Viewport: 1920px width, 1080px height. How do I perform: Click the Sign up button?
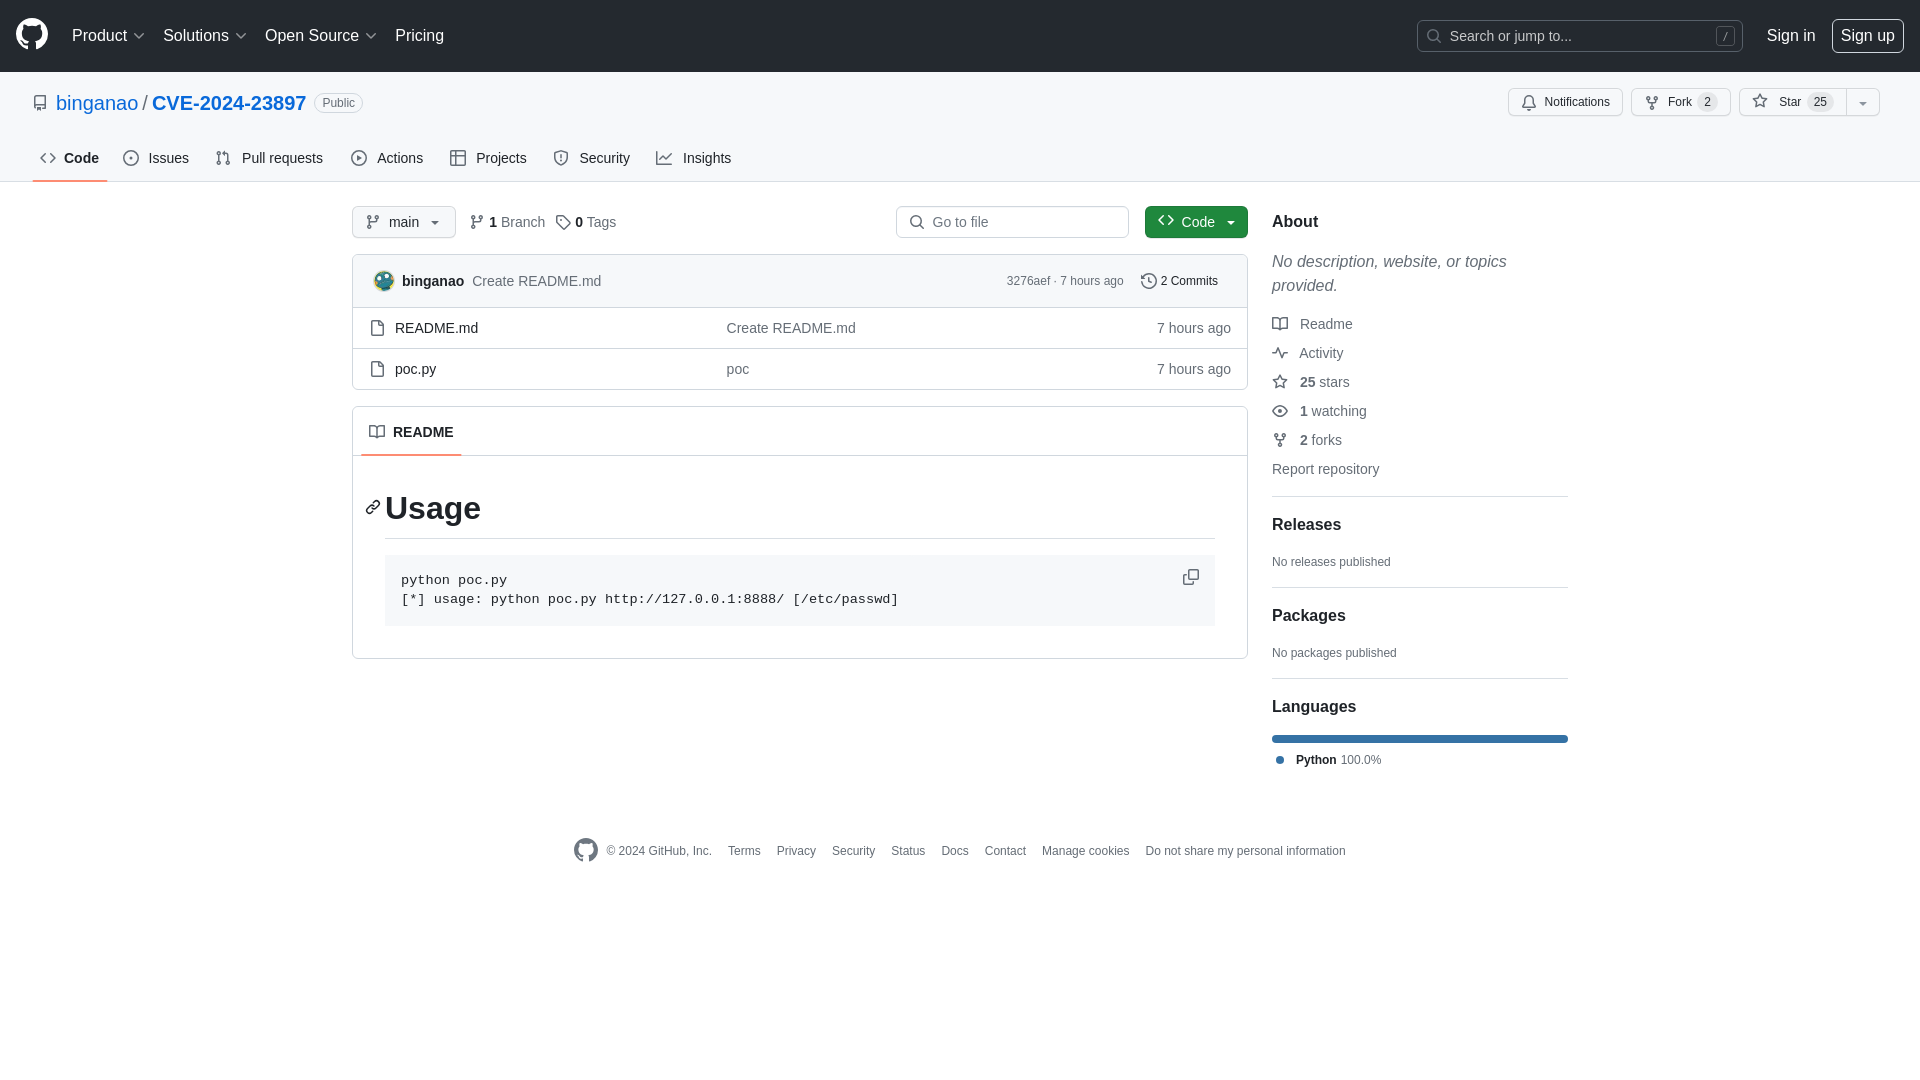pyautogui.click(x=1867, y=36)
